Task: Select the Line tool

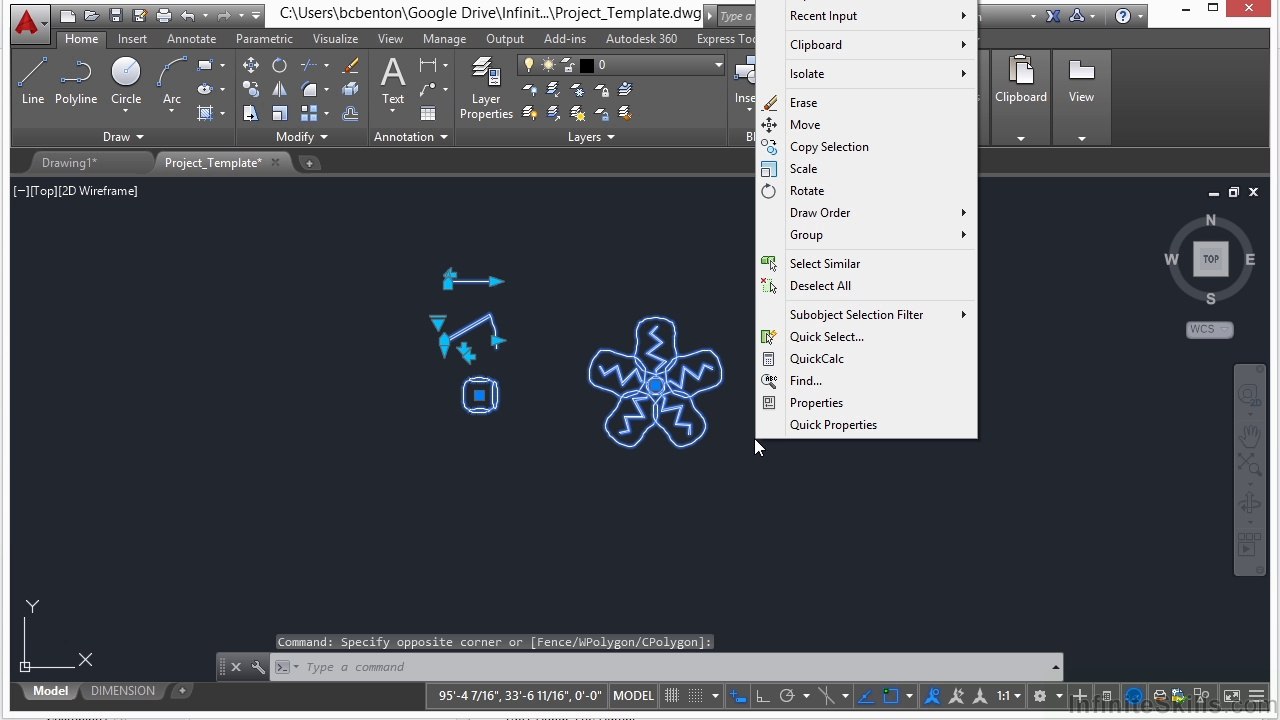Action: coord(32,80)
